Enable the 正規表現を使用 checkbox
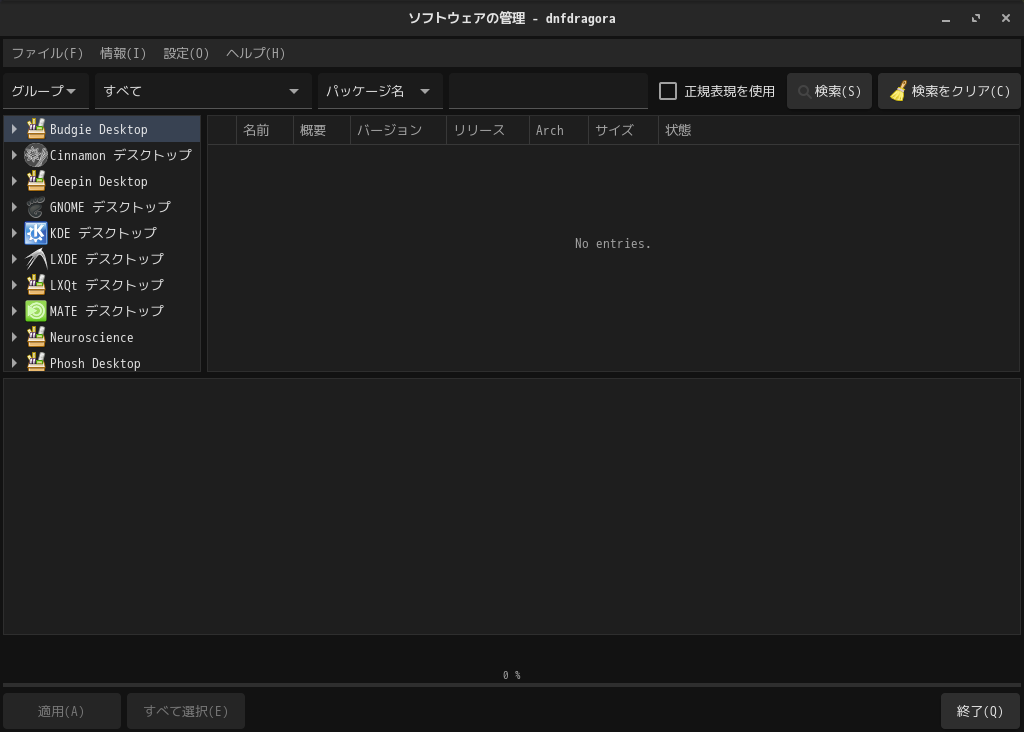This screenshot has width=1024, height=732. coord(667,91)
